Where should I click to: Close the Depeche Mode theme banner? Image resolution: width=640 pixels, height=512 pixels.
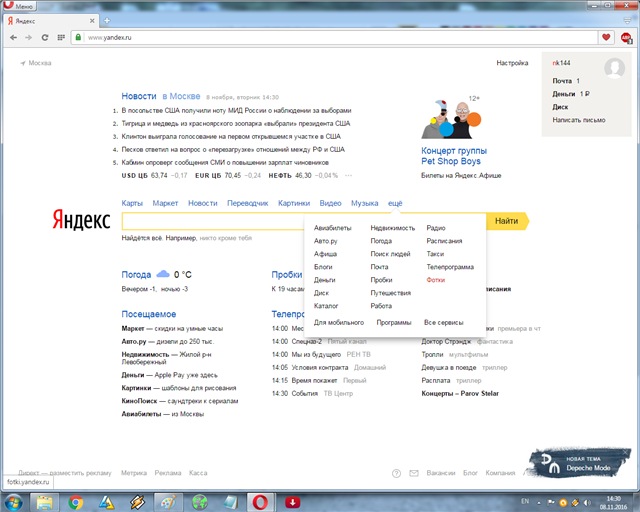click(625, 452)
